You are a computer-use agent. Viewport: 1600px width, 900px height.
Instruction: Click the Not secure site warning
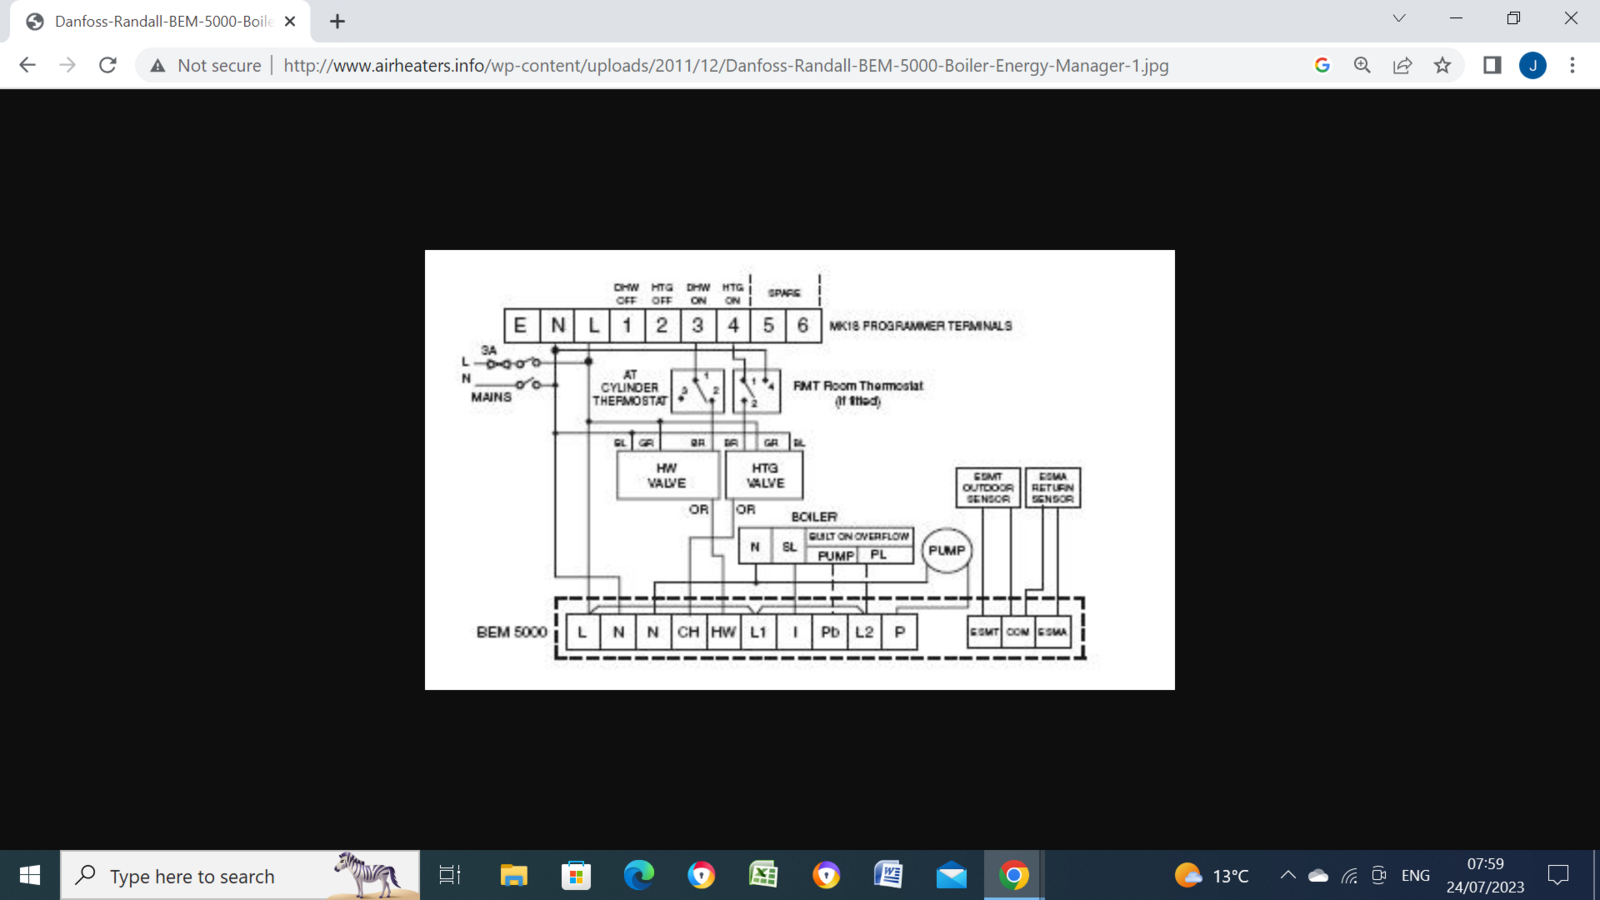pos(205,65)
